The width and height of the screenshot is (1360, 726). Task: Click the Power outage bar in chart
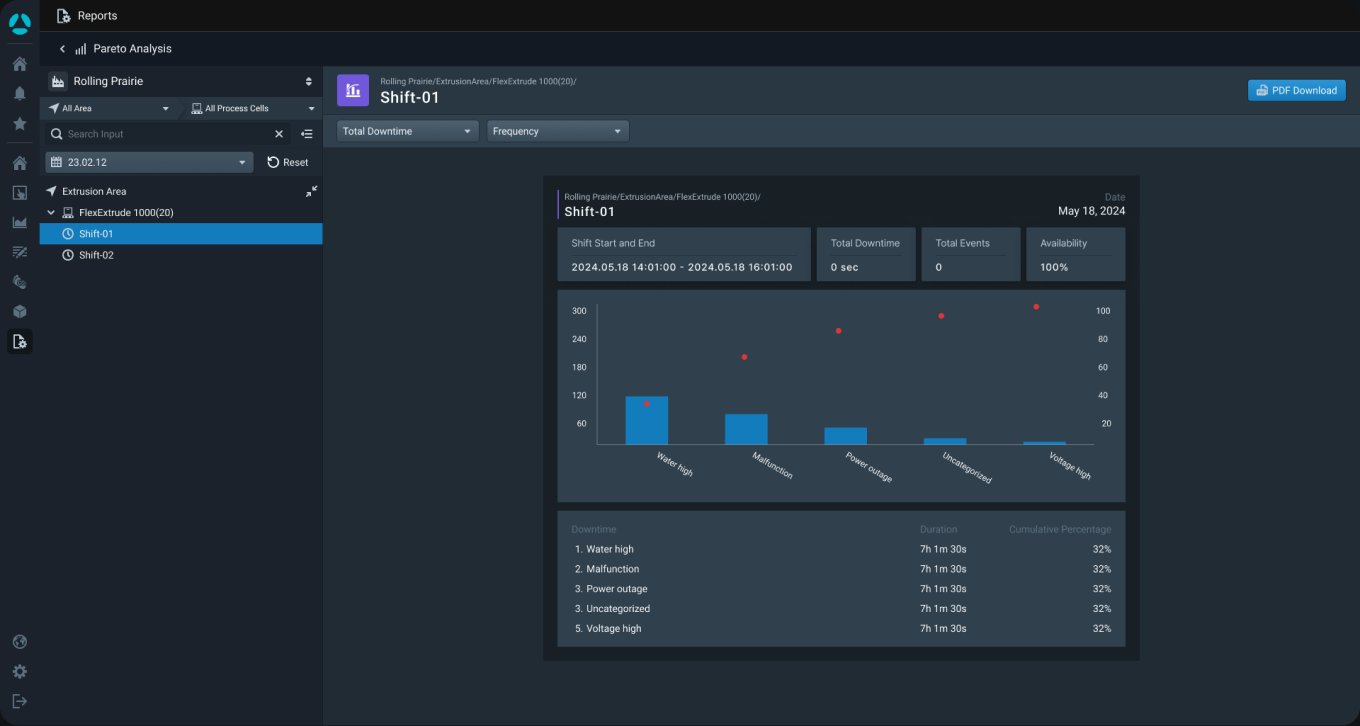point(845,436)
